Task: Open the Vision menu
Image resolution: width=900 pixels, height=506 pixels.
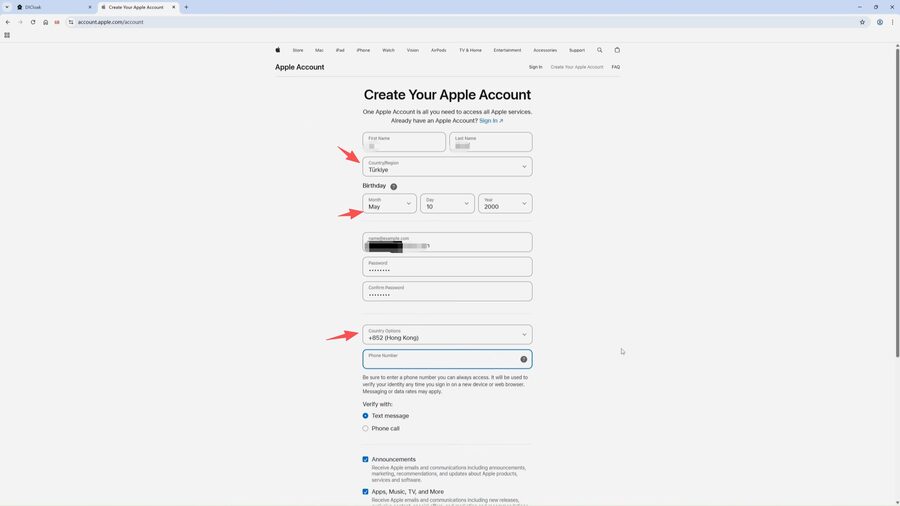Action: click(x=413, y=50)
